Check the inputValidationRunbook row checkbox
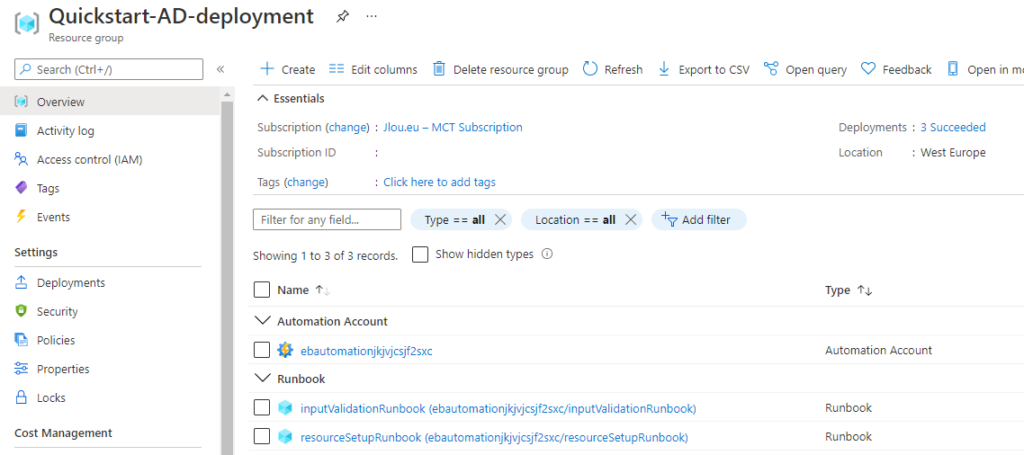Viewport: 1024px width, 455px height. (261, 408)
